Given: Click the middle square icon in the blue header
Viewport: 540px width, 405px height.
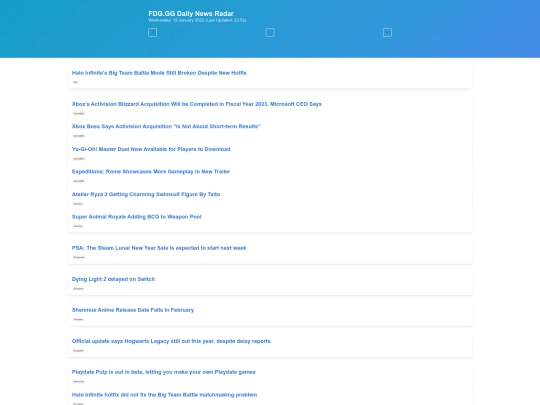Looking at the screenshot, I should pyautogui.click(x=270, y=32).
